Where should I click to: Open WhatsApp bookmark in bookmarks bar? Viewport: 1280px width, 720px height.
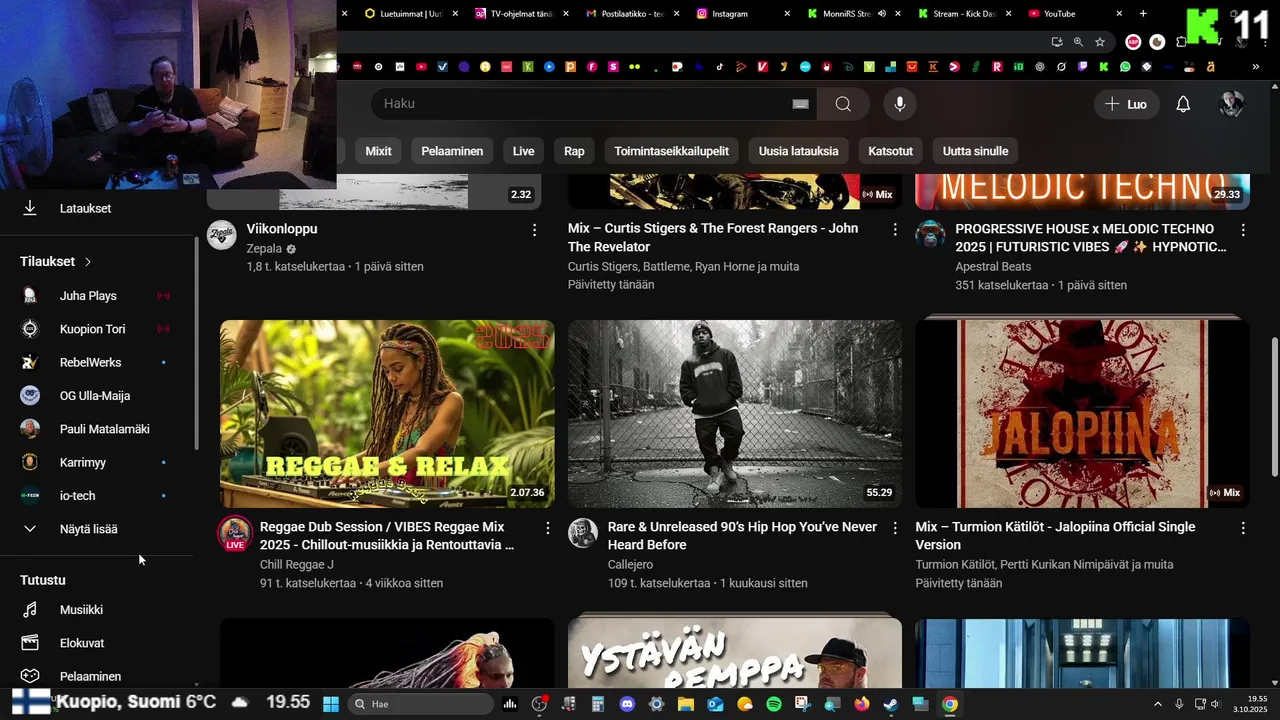pos(1125,67)
